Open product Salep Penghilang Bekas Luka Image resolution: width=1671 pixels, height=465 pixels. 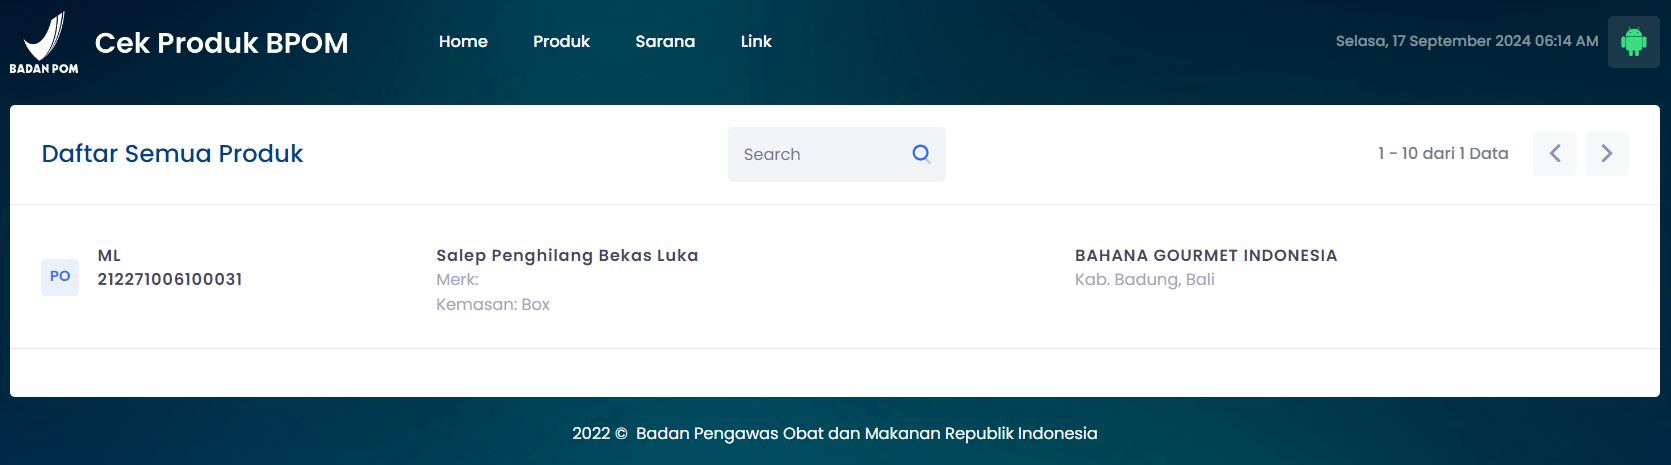567,256
